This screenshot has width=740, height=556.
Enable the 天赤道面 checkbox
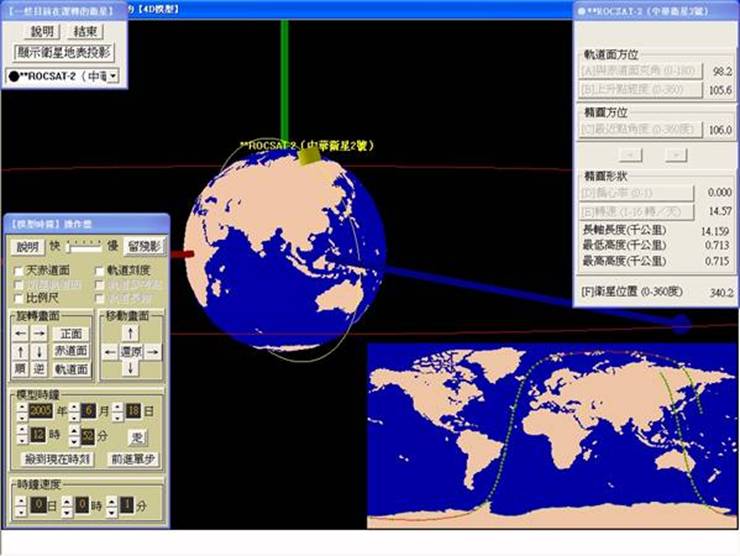point(19,271)
